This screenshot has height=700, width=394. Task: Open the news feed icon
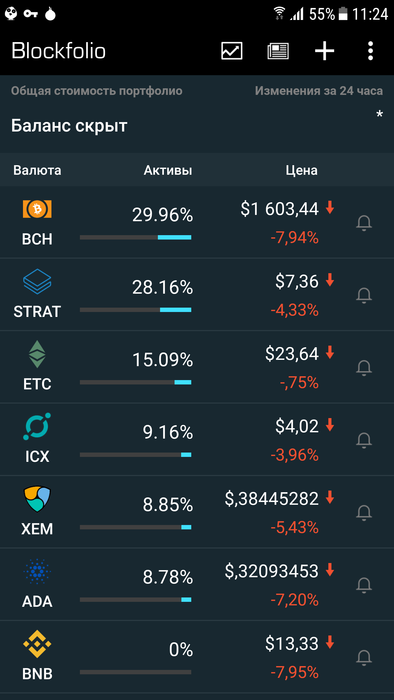point(278,51)
